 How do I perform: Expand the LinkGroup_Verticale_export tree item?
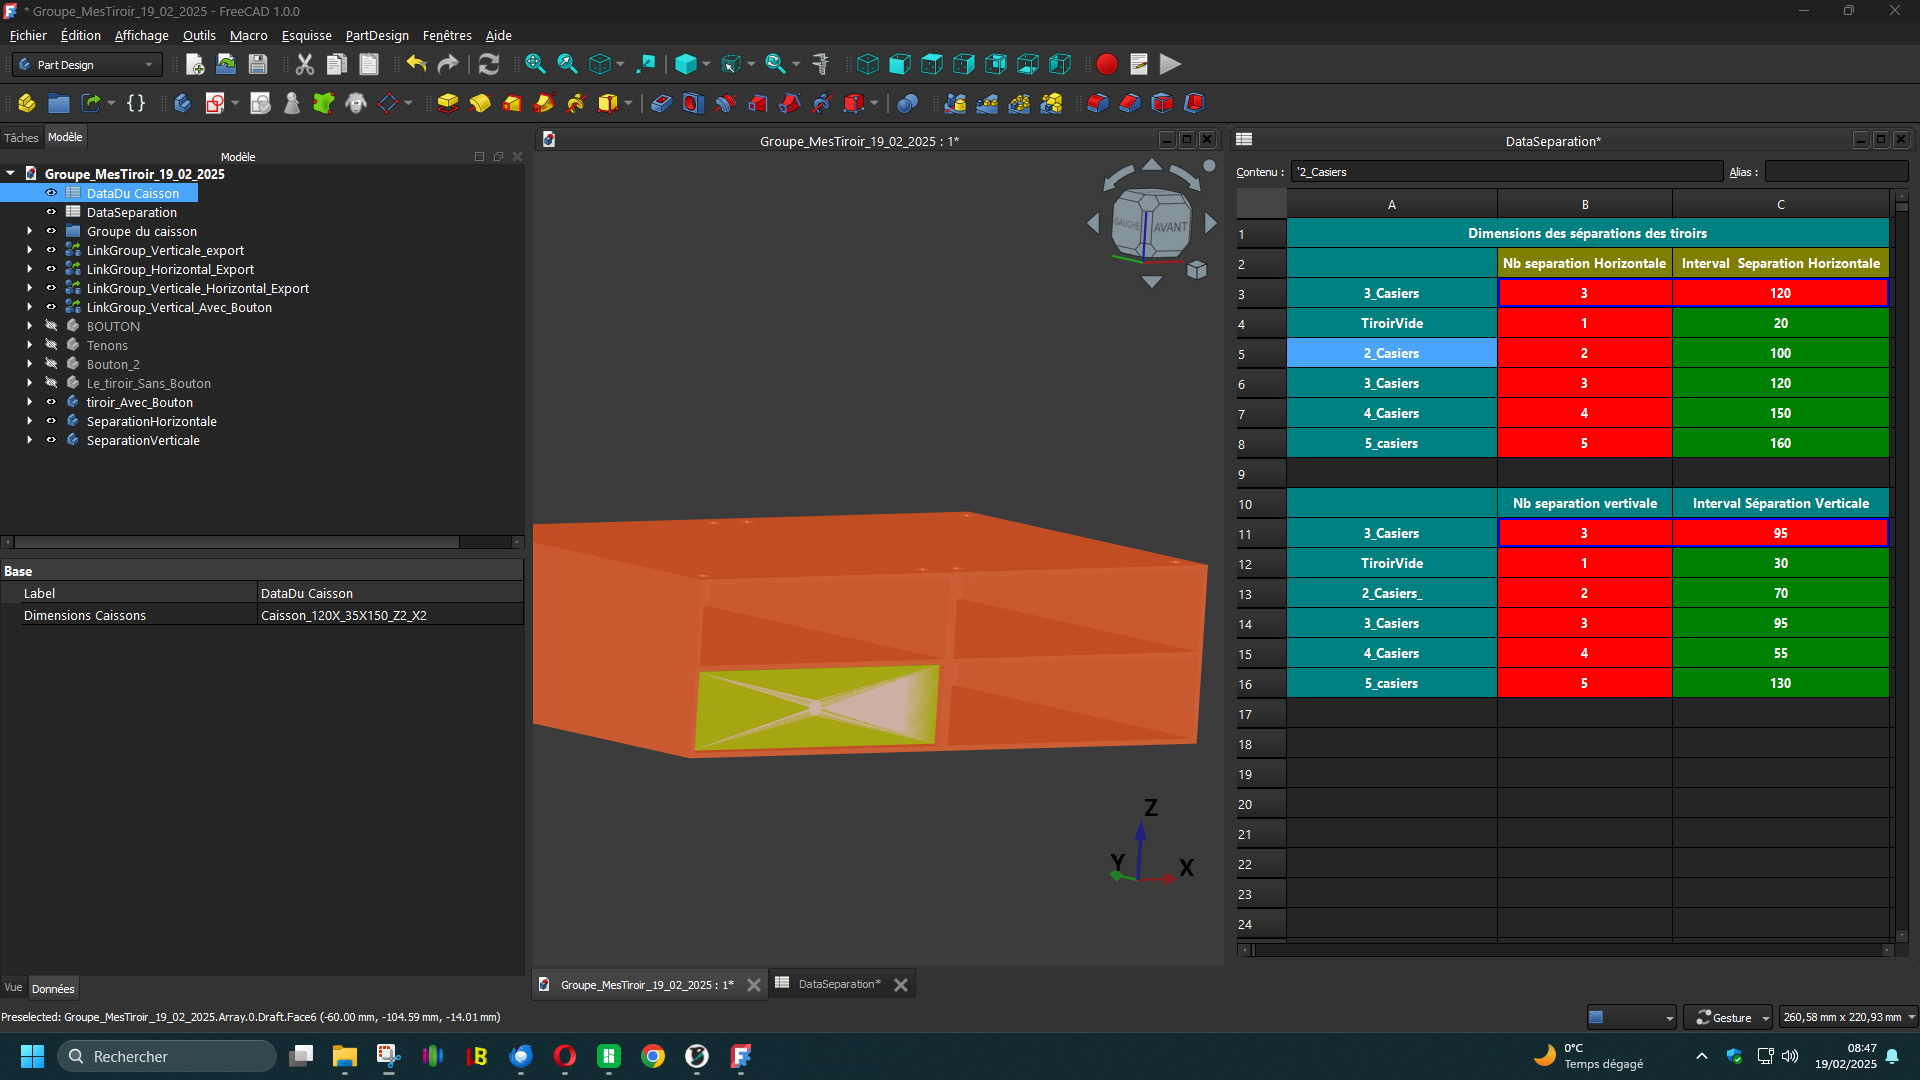pos(29,250)
